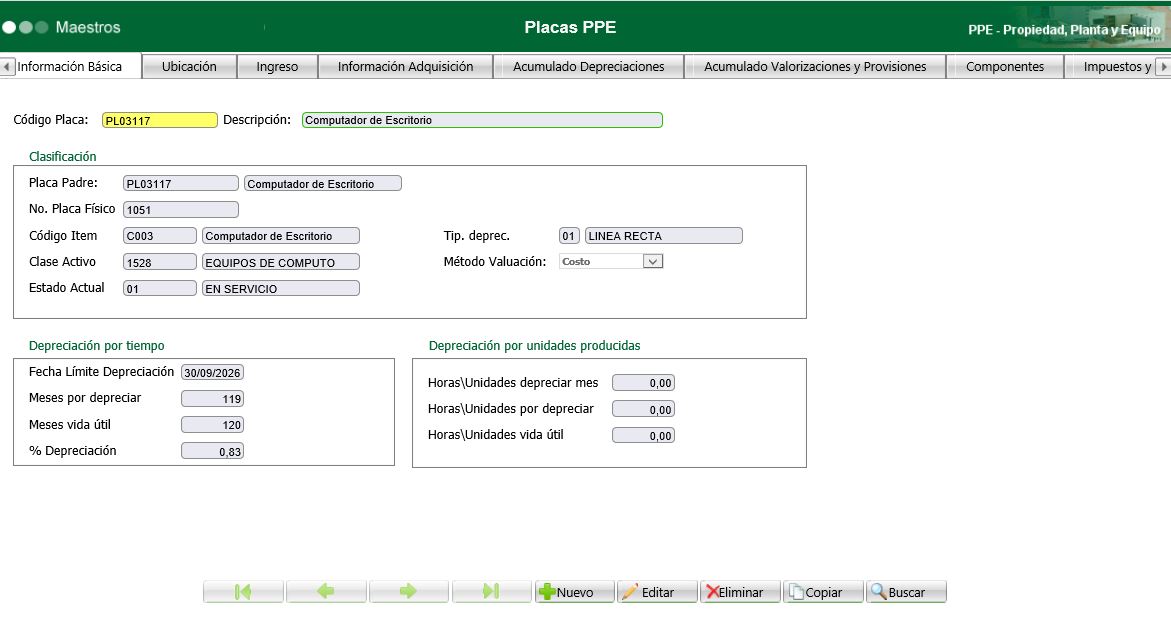This screenshot has height=641, width=1171.
Task: Open the Ingreso tab
Action: pos(277,66)
